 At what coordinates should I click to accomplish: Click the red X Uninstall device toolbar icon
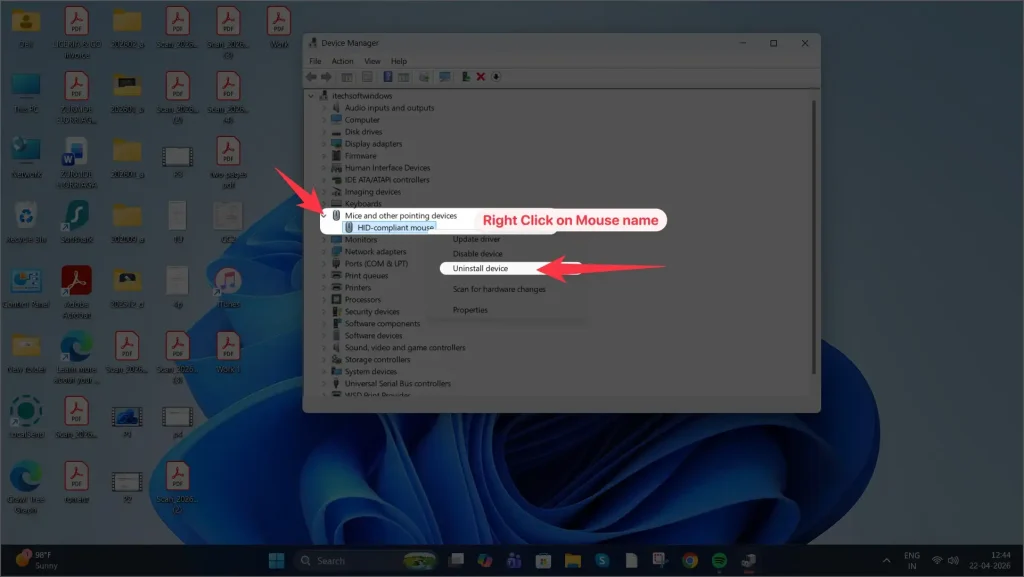pos(481,77)
